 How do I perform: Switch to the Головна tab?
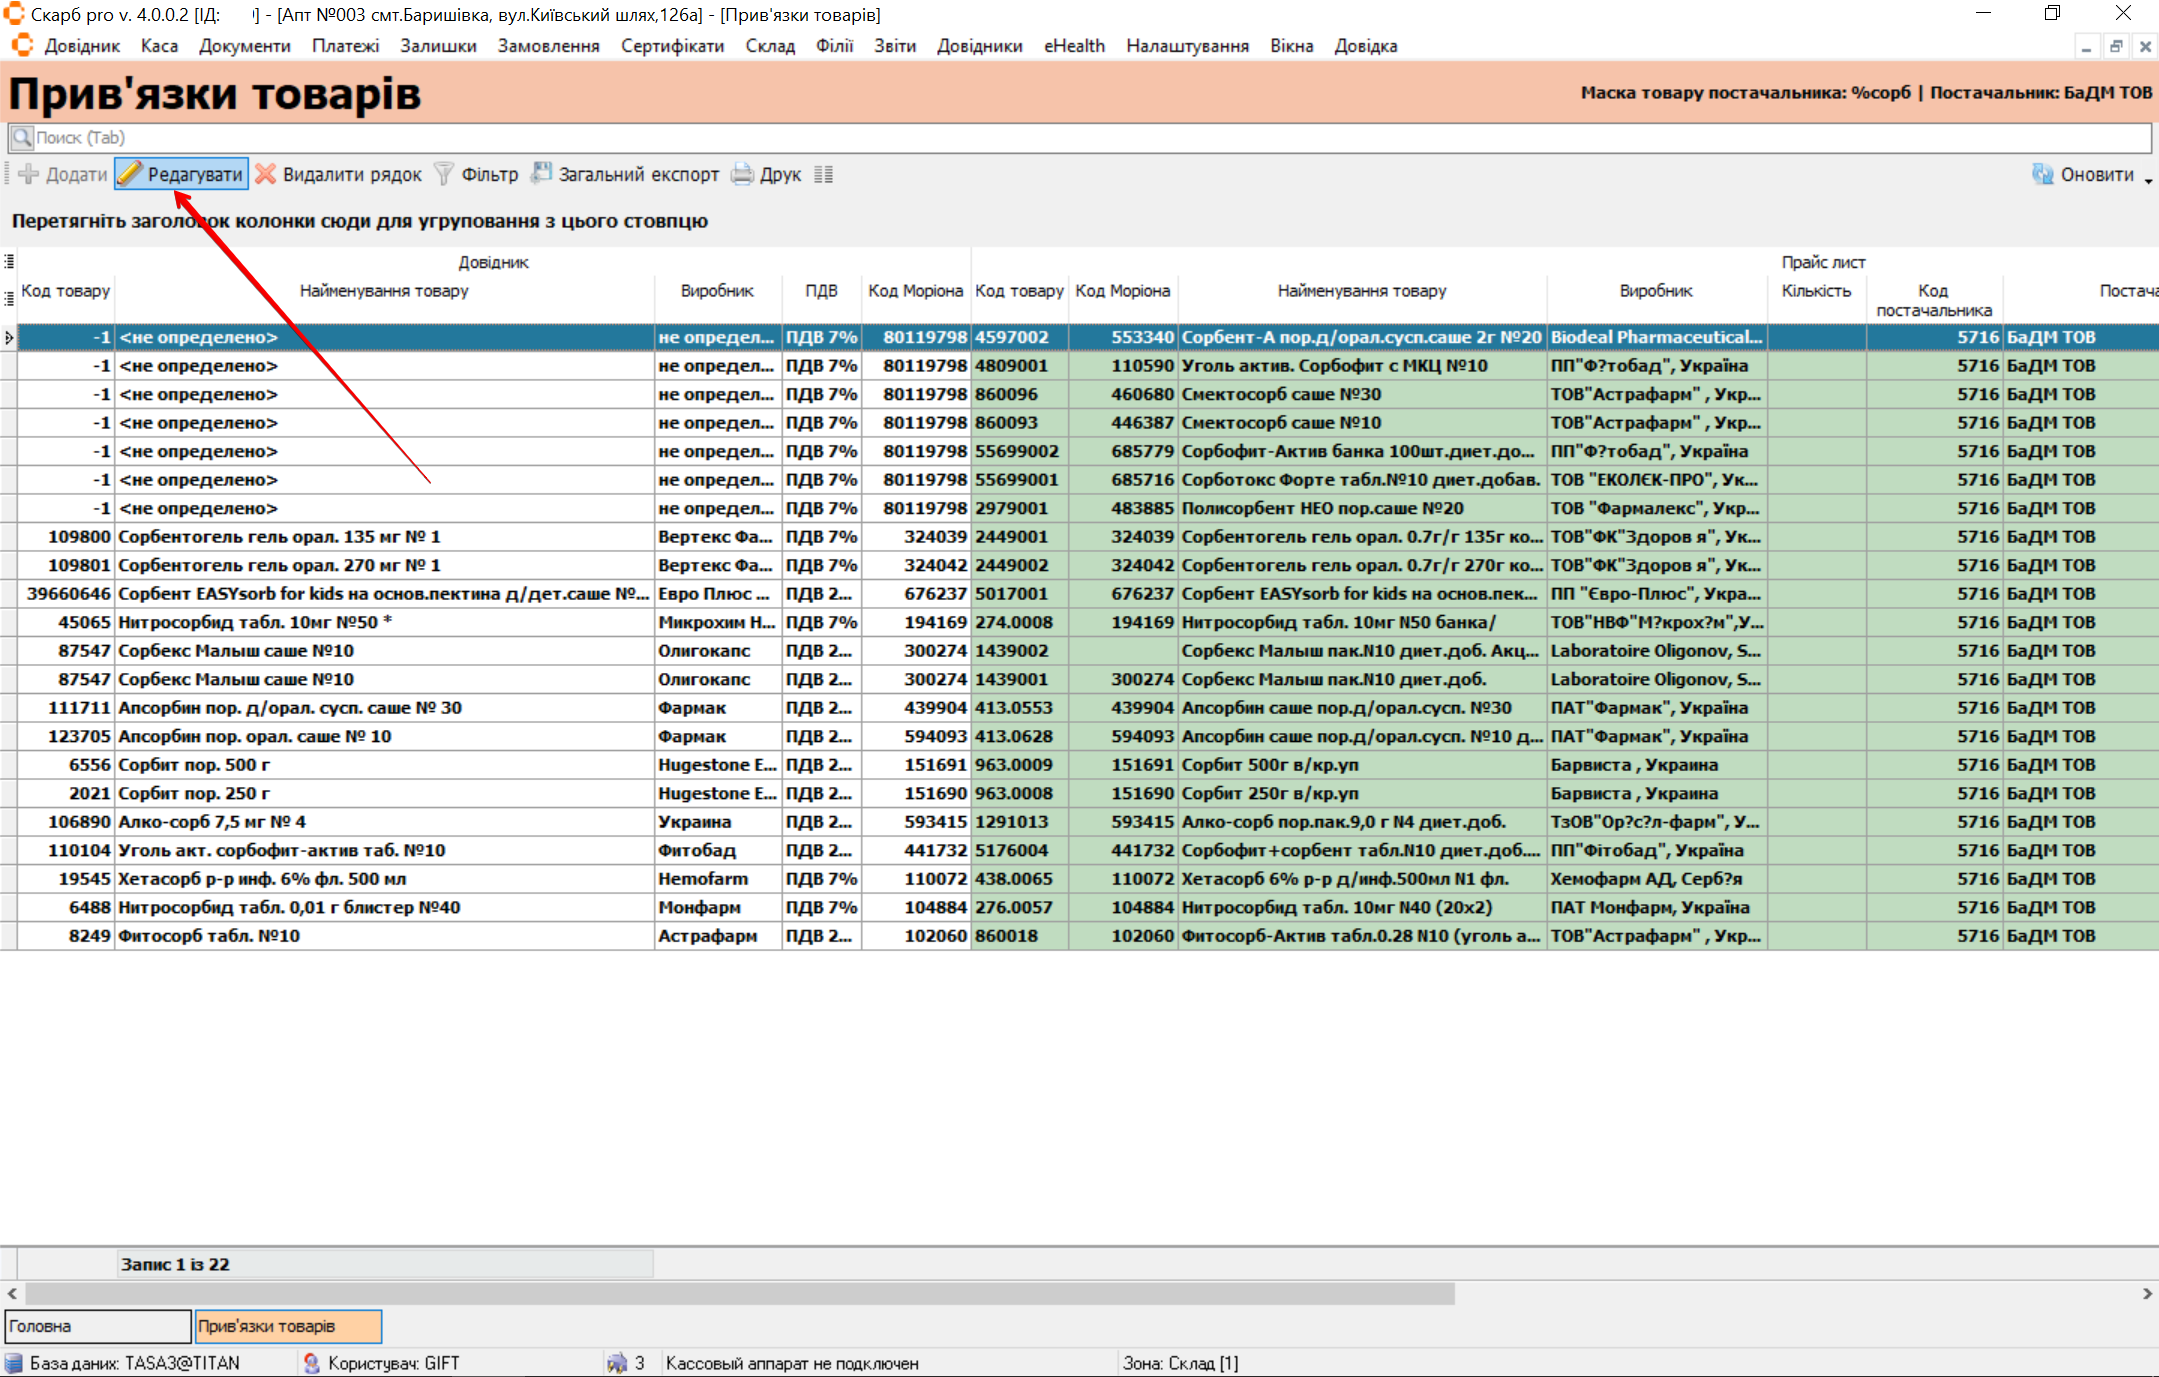coord(97,1326)
